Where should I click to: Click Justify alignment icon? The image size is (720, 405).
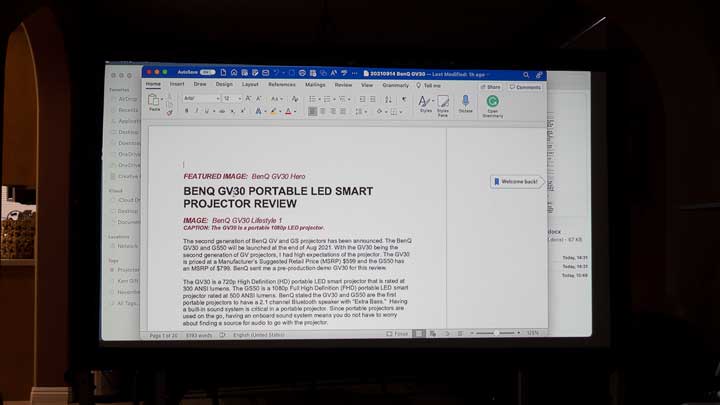tap(343, 112)
